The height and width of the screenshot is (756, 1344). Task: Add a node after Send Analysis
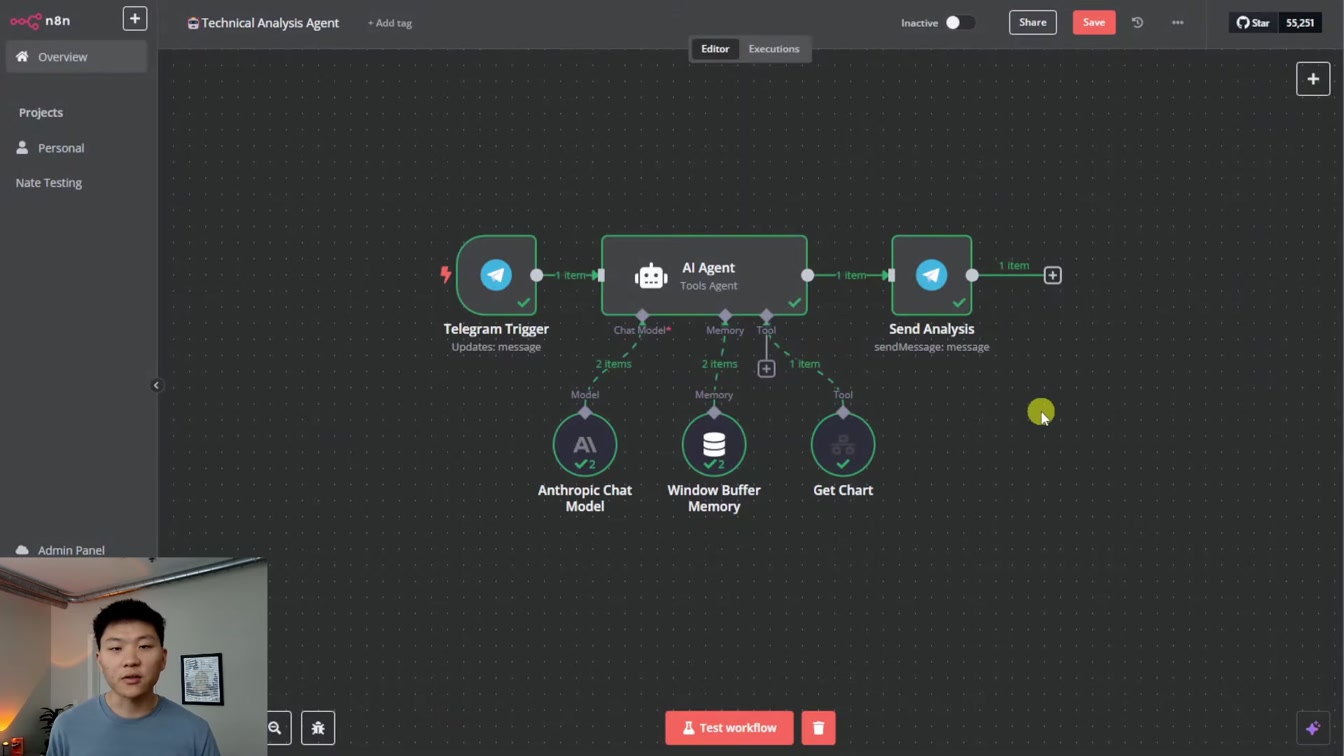1052,275
